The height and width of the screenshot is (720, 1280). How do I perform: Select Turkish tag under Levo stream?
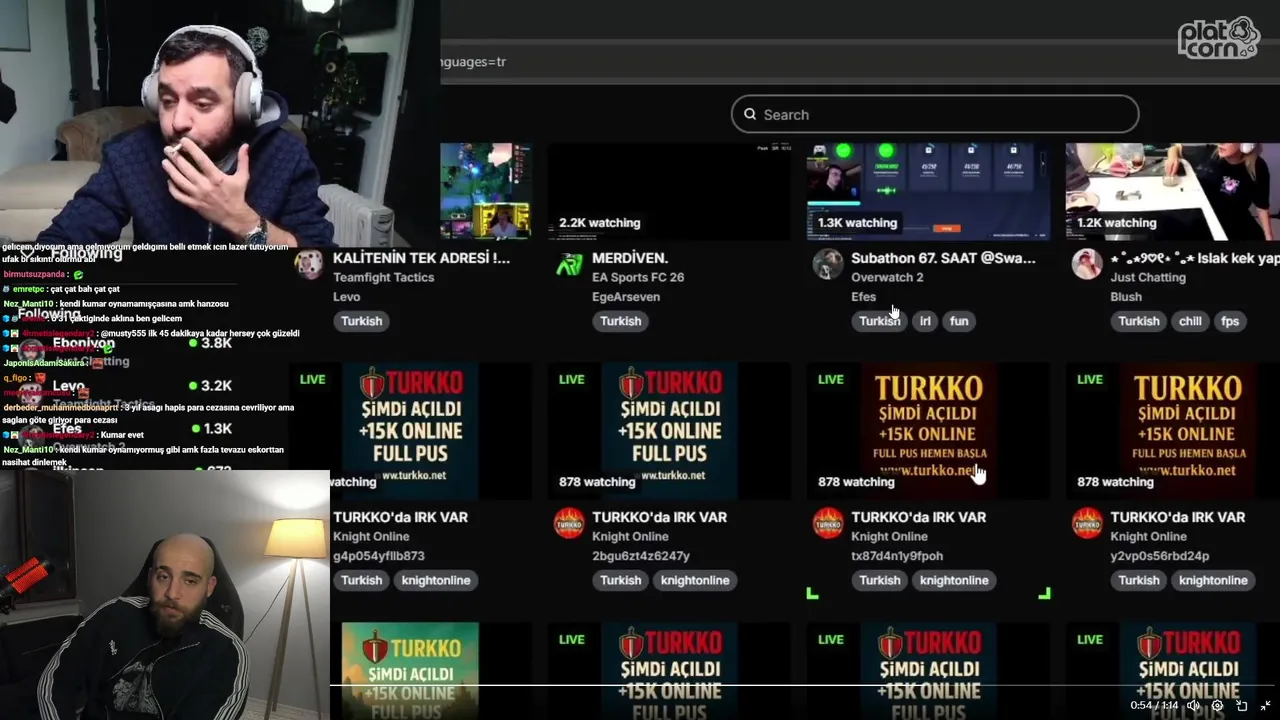[361, 321]
